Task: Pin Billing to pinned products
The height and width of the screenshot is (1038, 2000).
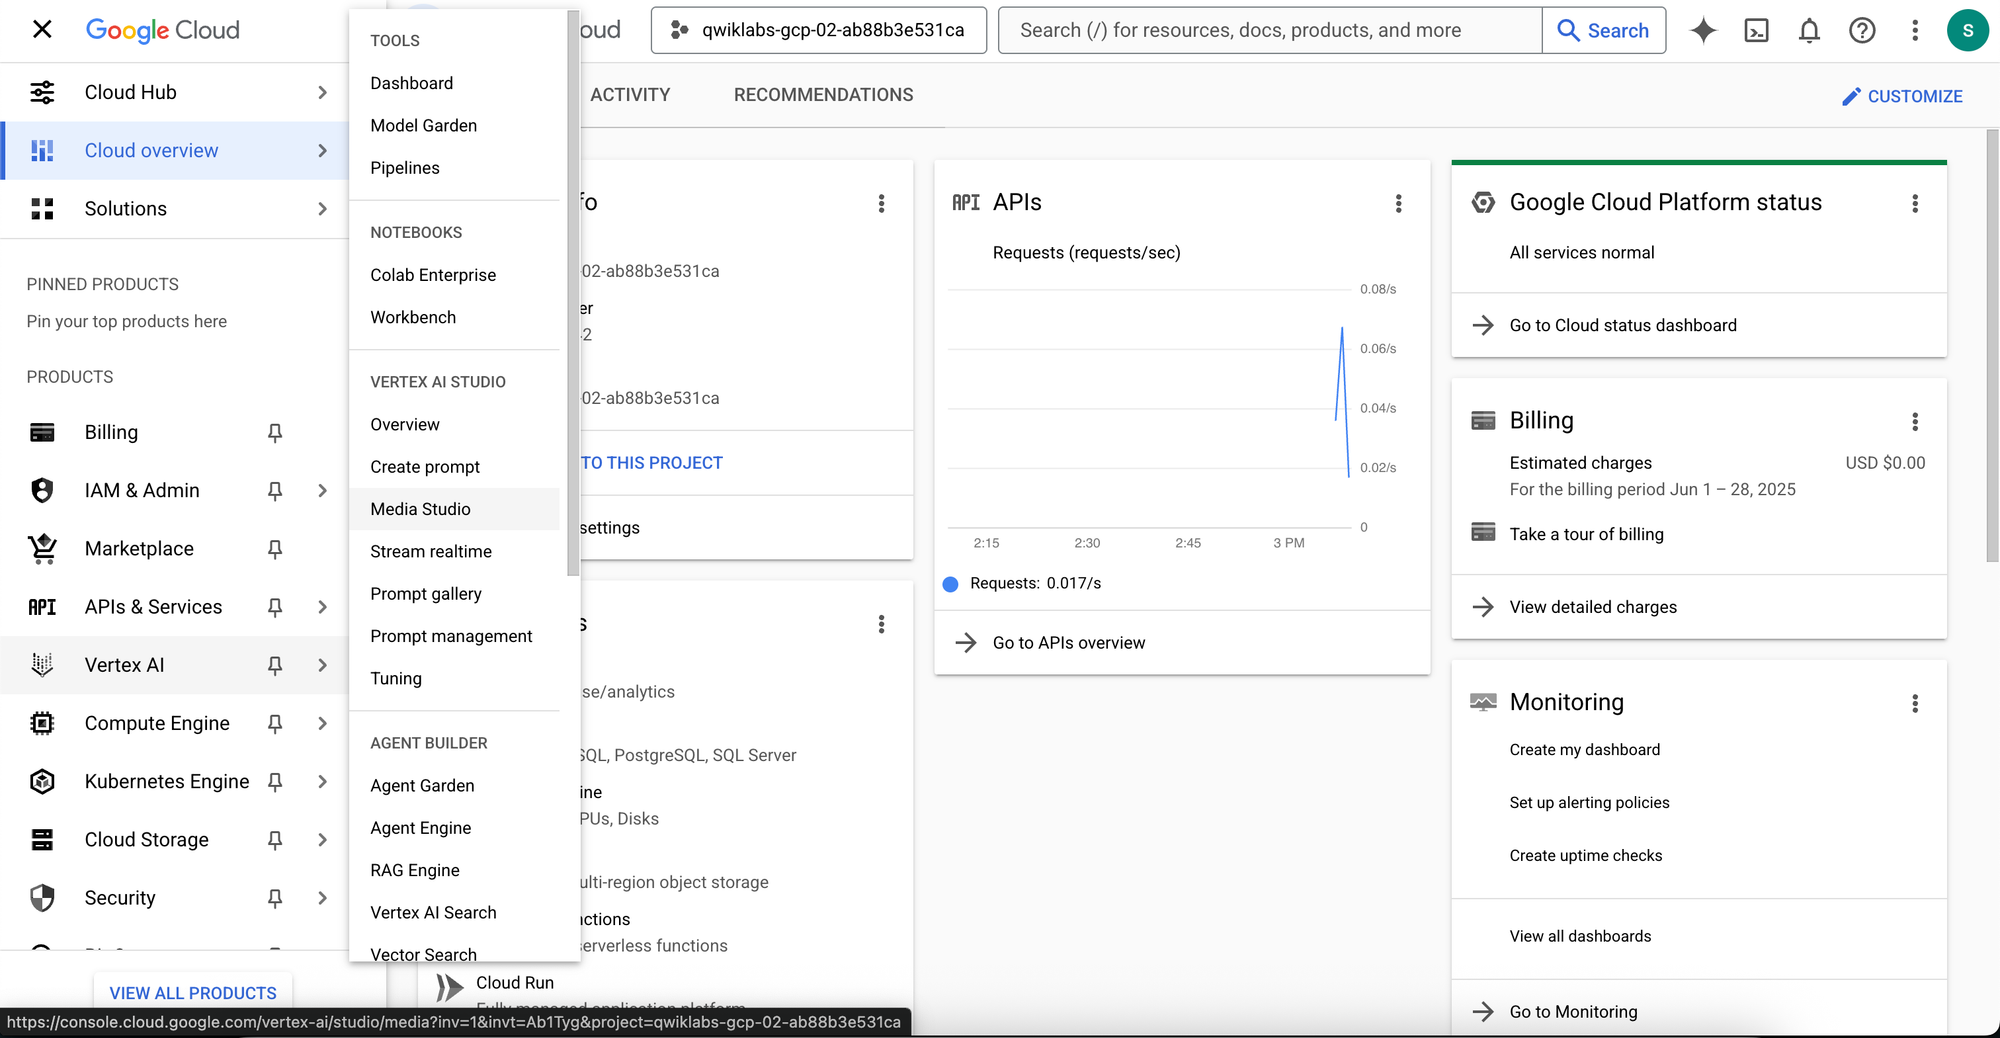Action: coord(275,433)
